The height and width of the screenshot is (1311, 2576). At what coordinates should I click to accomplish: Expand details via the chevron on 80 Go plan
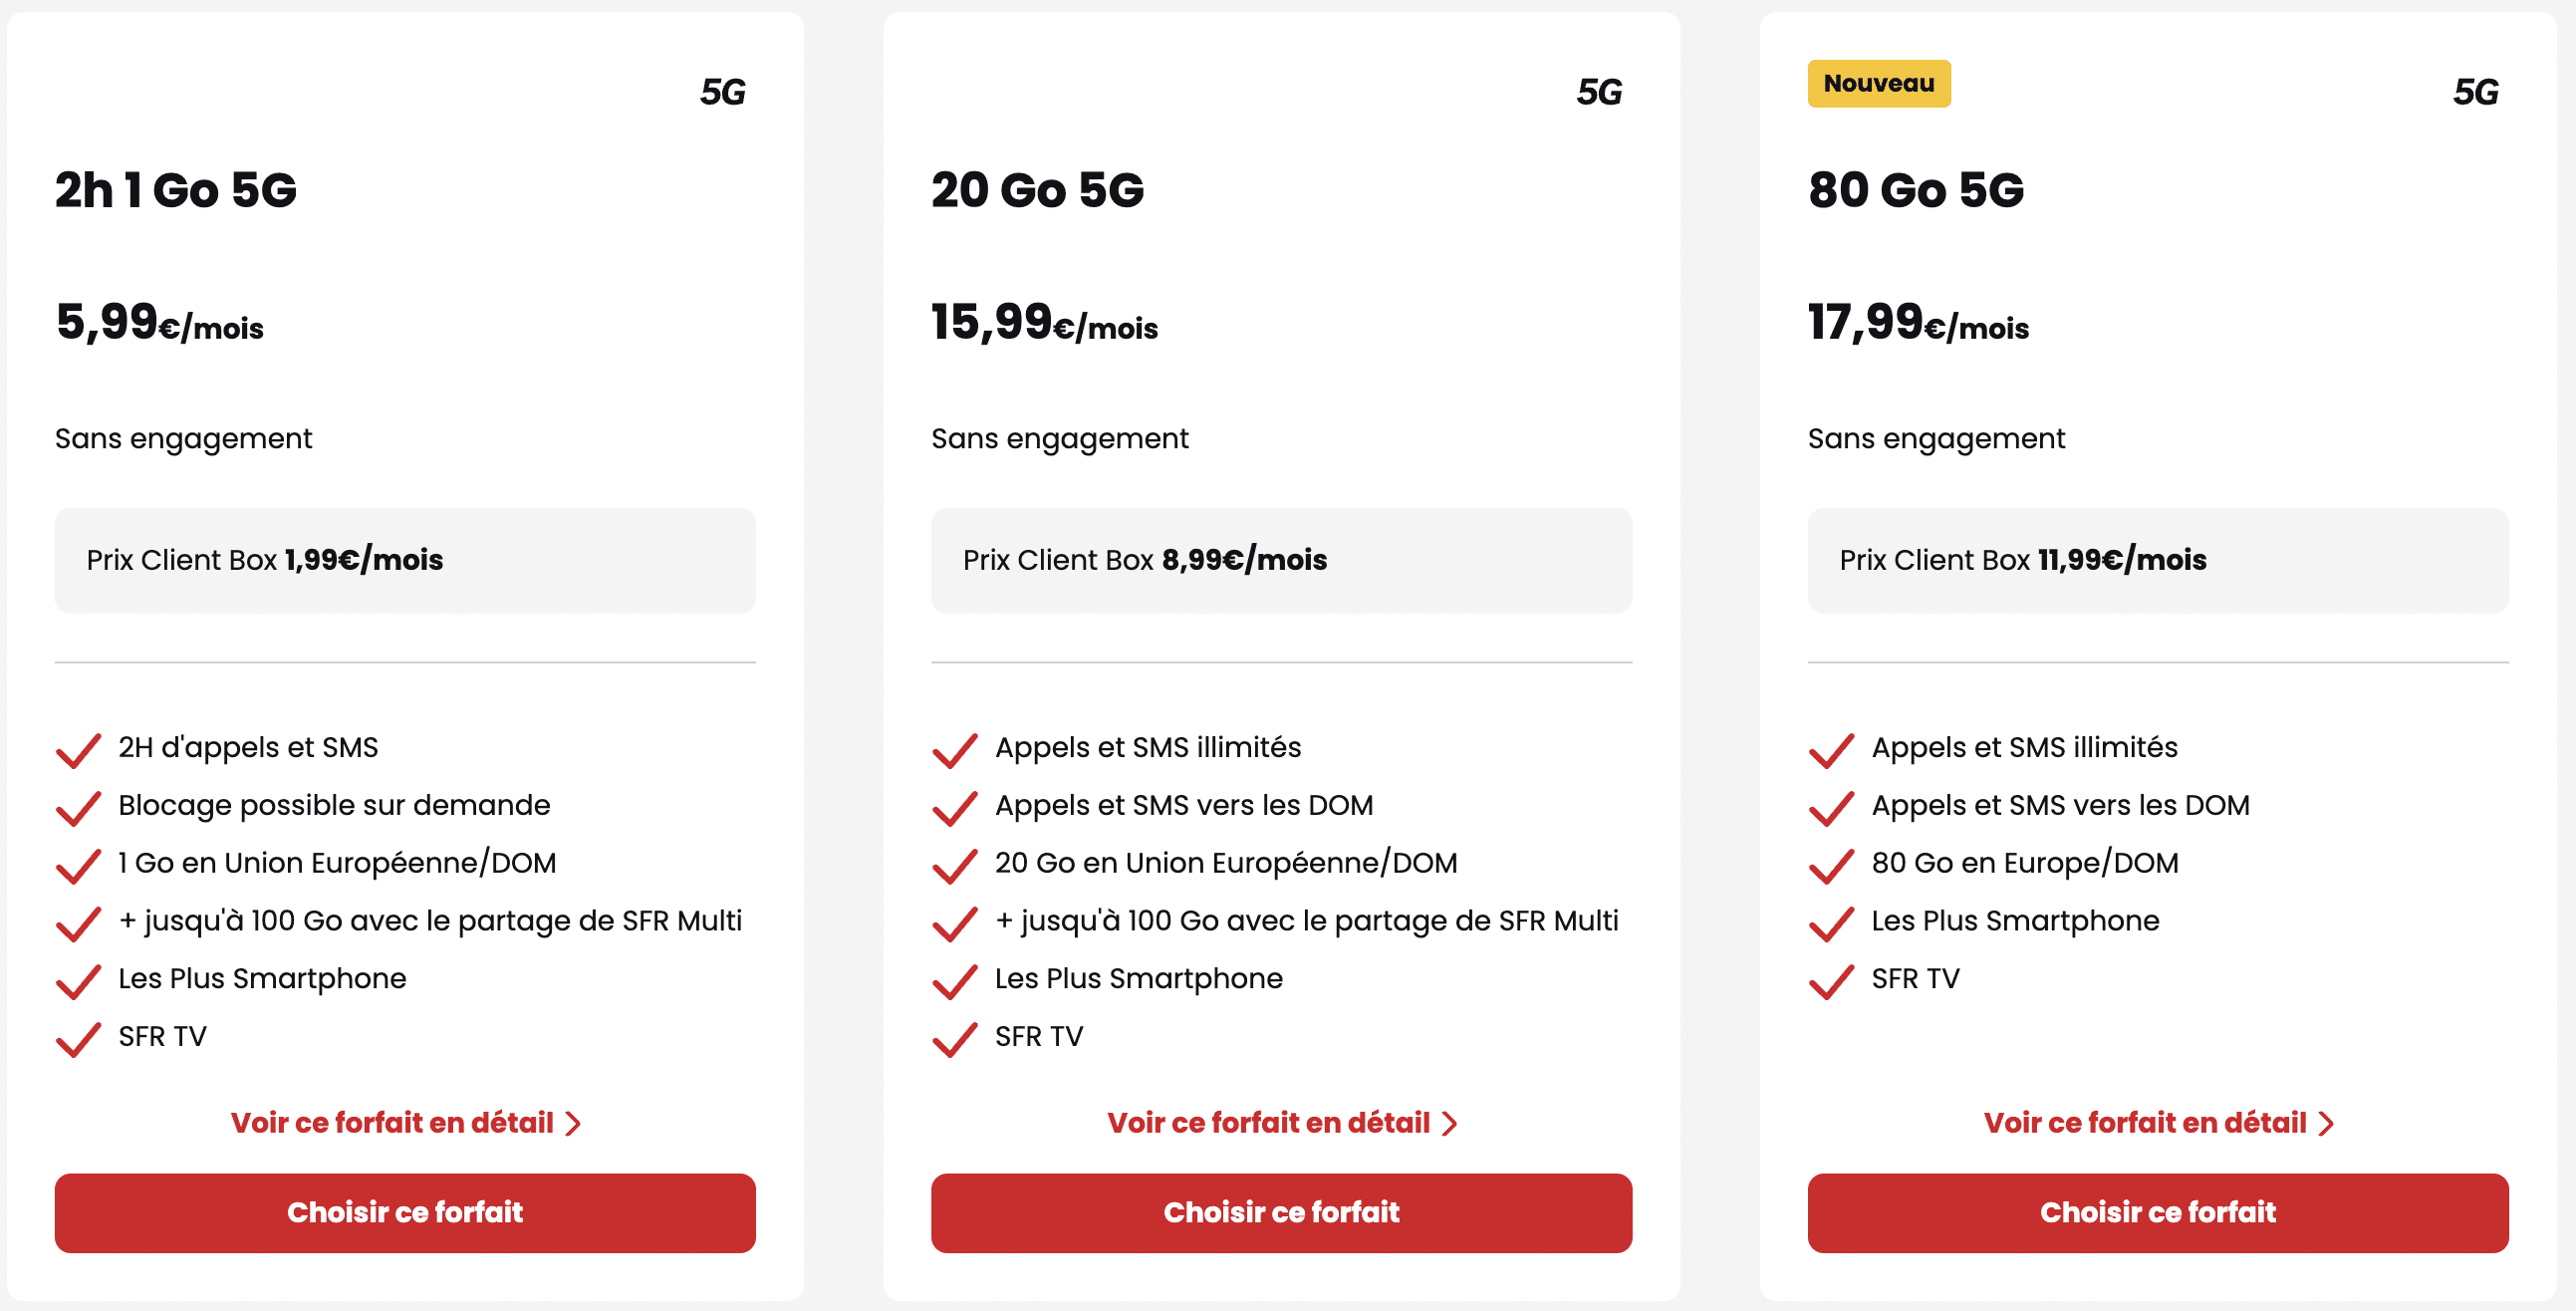click(2328, 1123)
